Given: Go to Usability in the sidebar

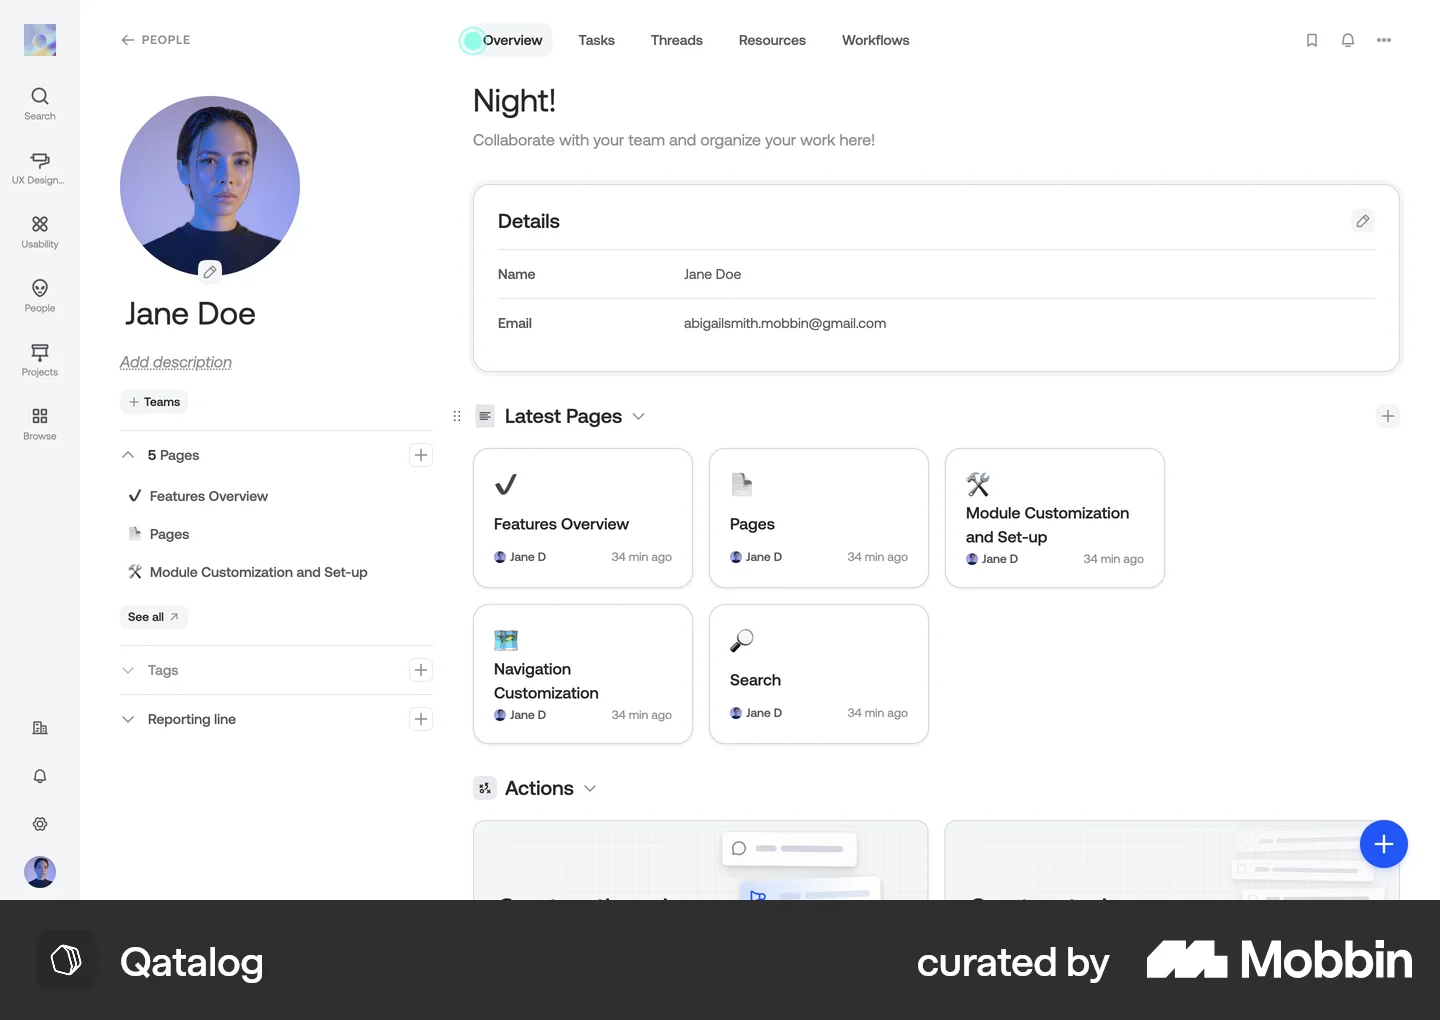Looking at the screenshot, I should point(40,231).
